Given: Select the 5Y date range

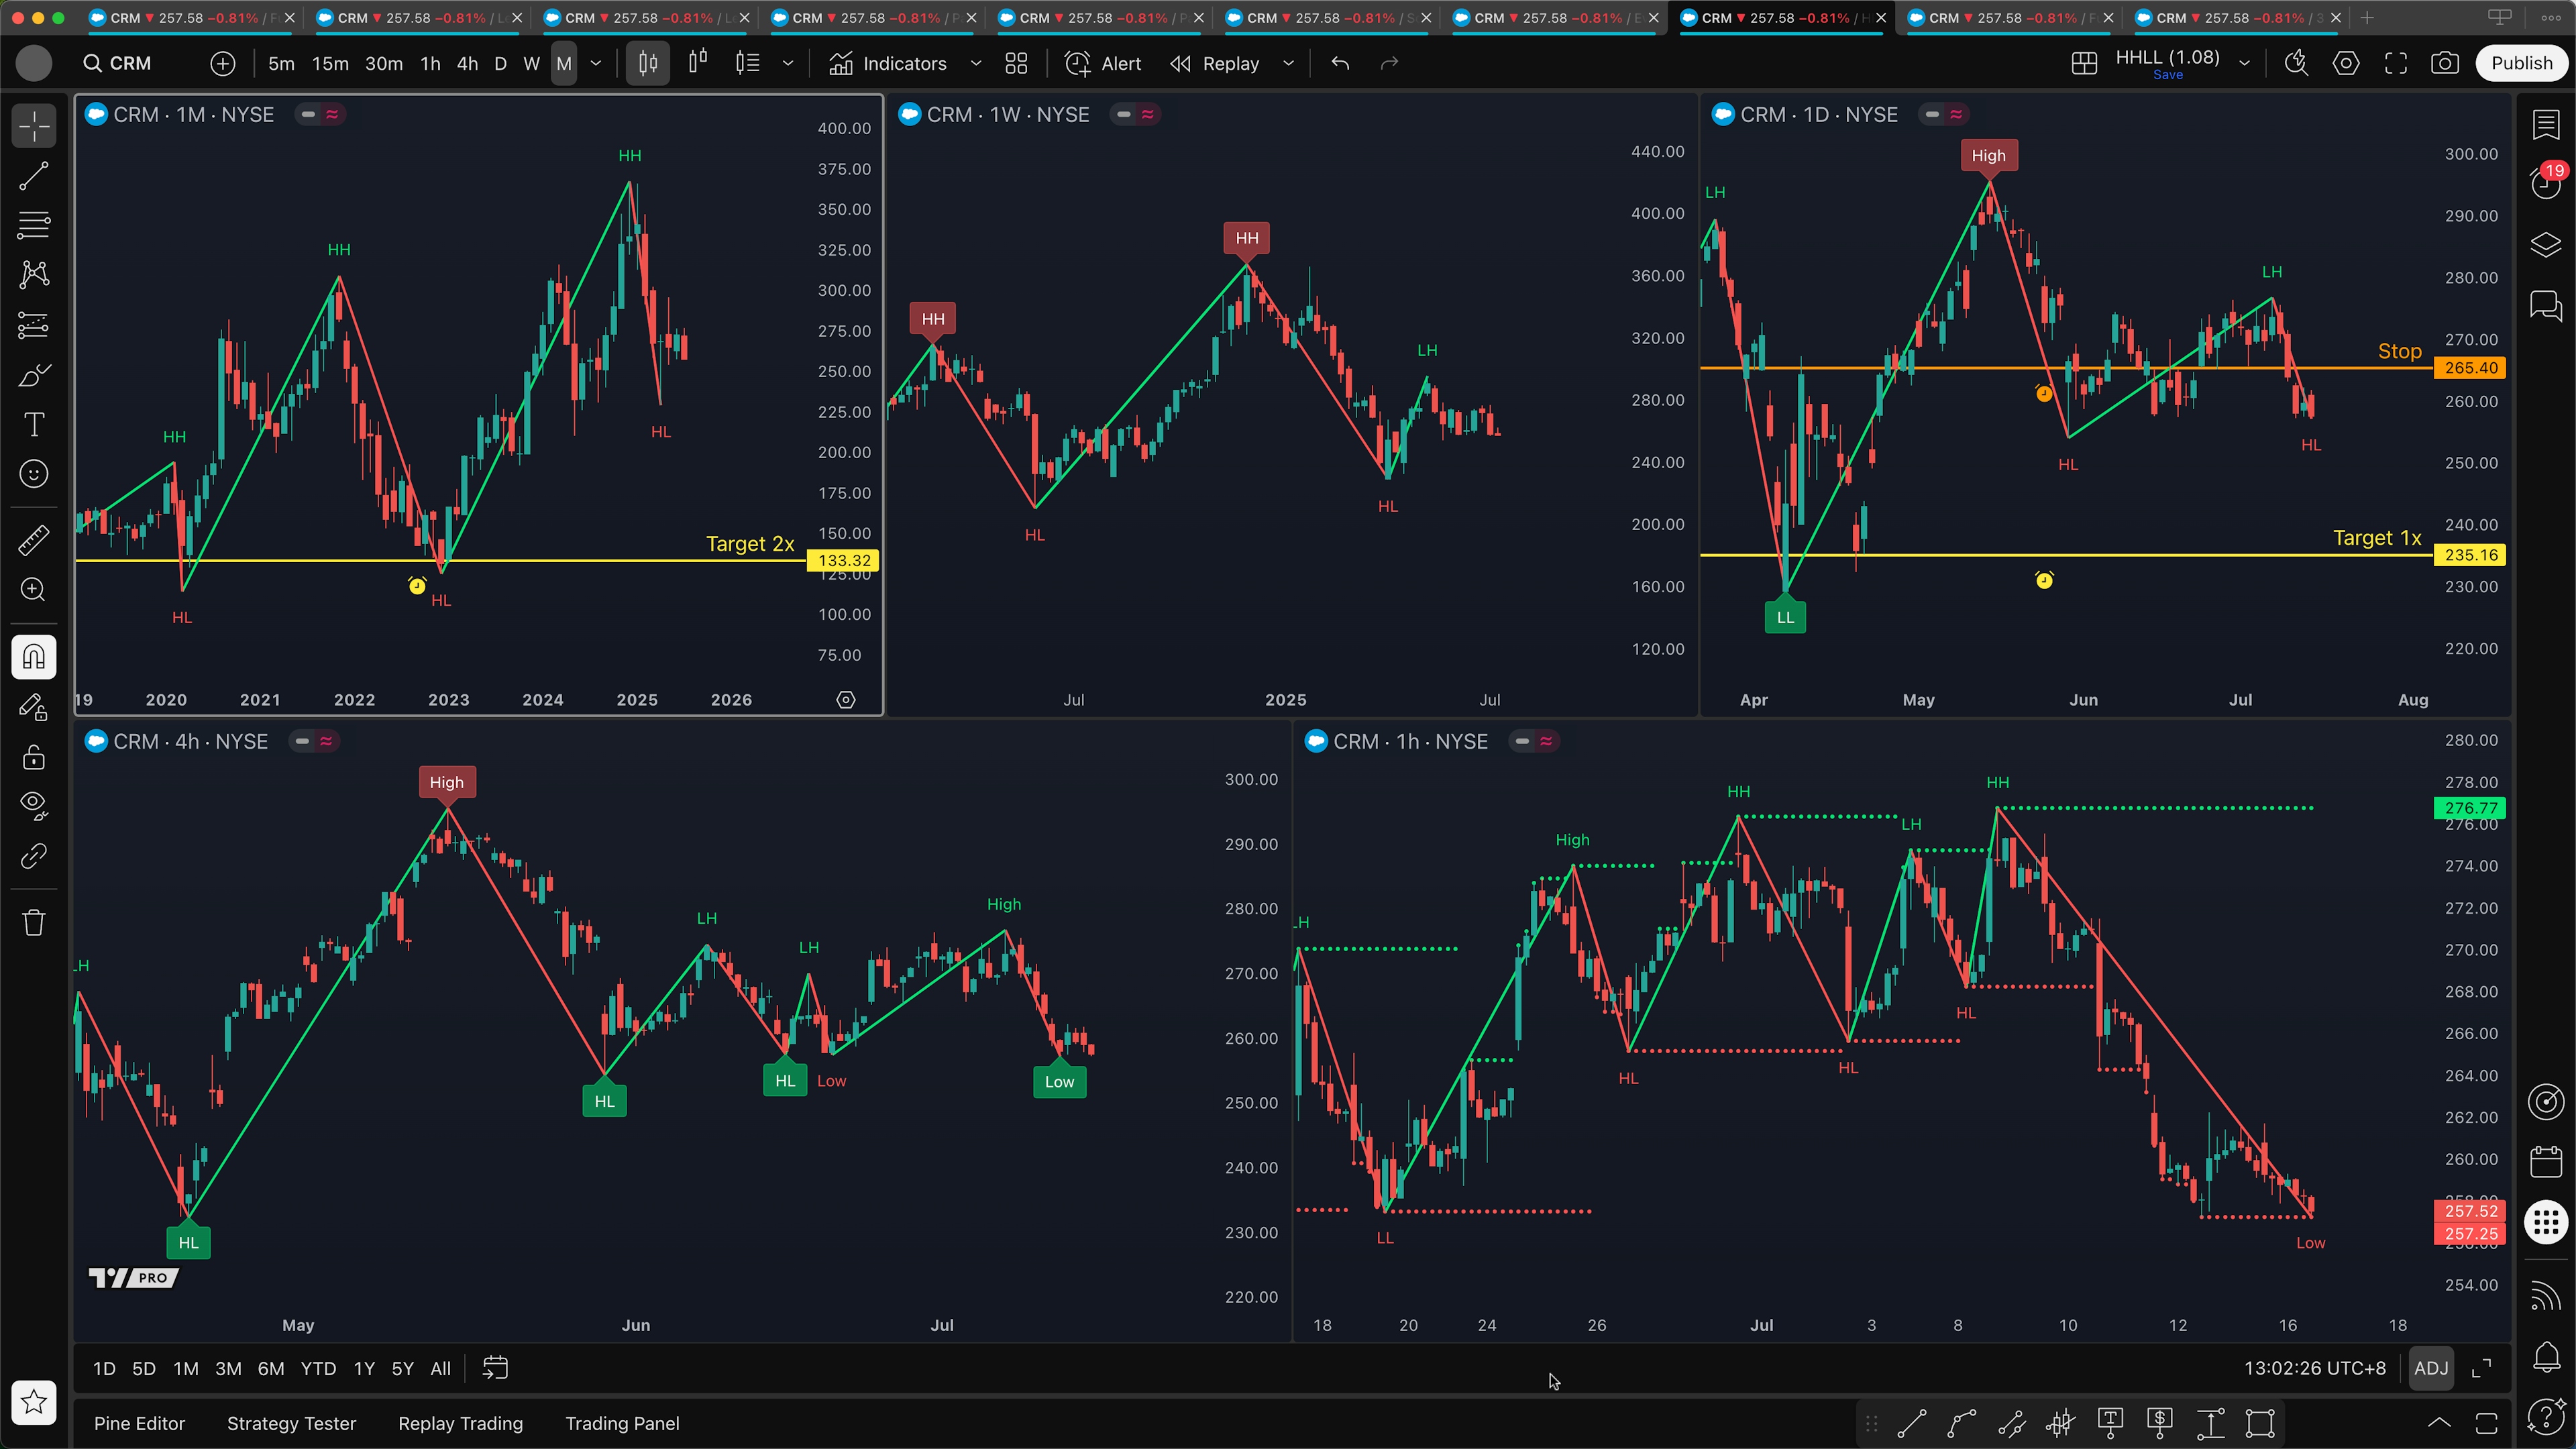Looking at the screenshot, I should pos(402,1368).
